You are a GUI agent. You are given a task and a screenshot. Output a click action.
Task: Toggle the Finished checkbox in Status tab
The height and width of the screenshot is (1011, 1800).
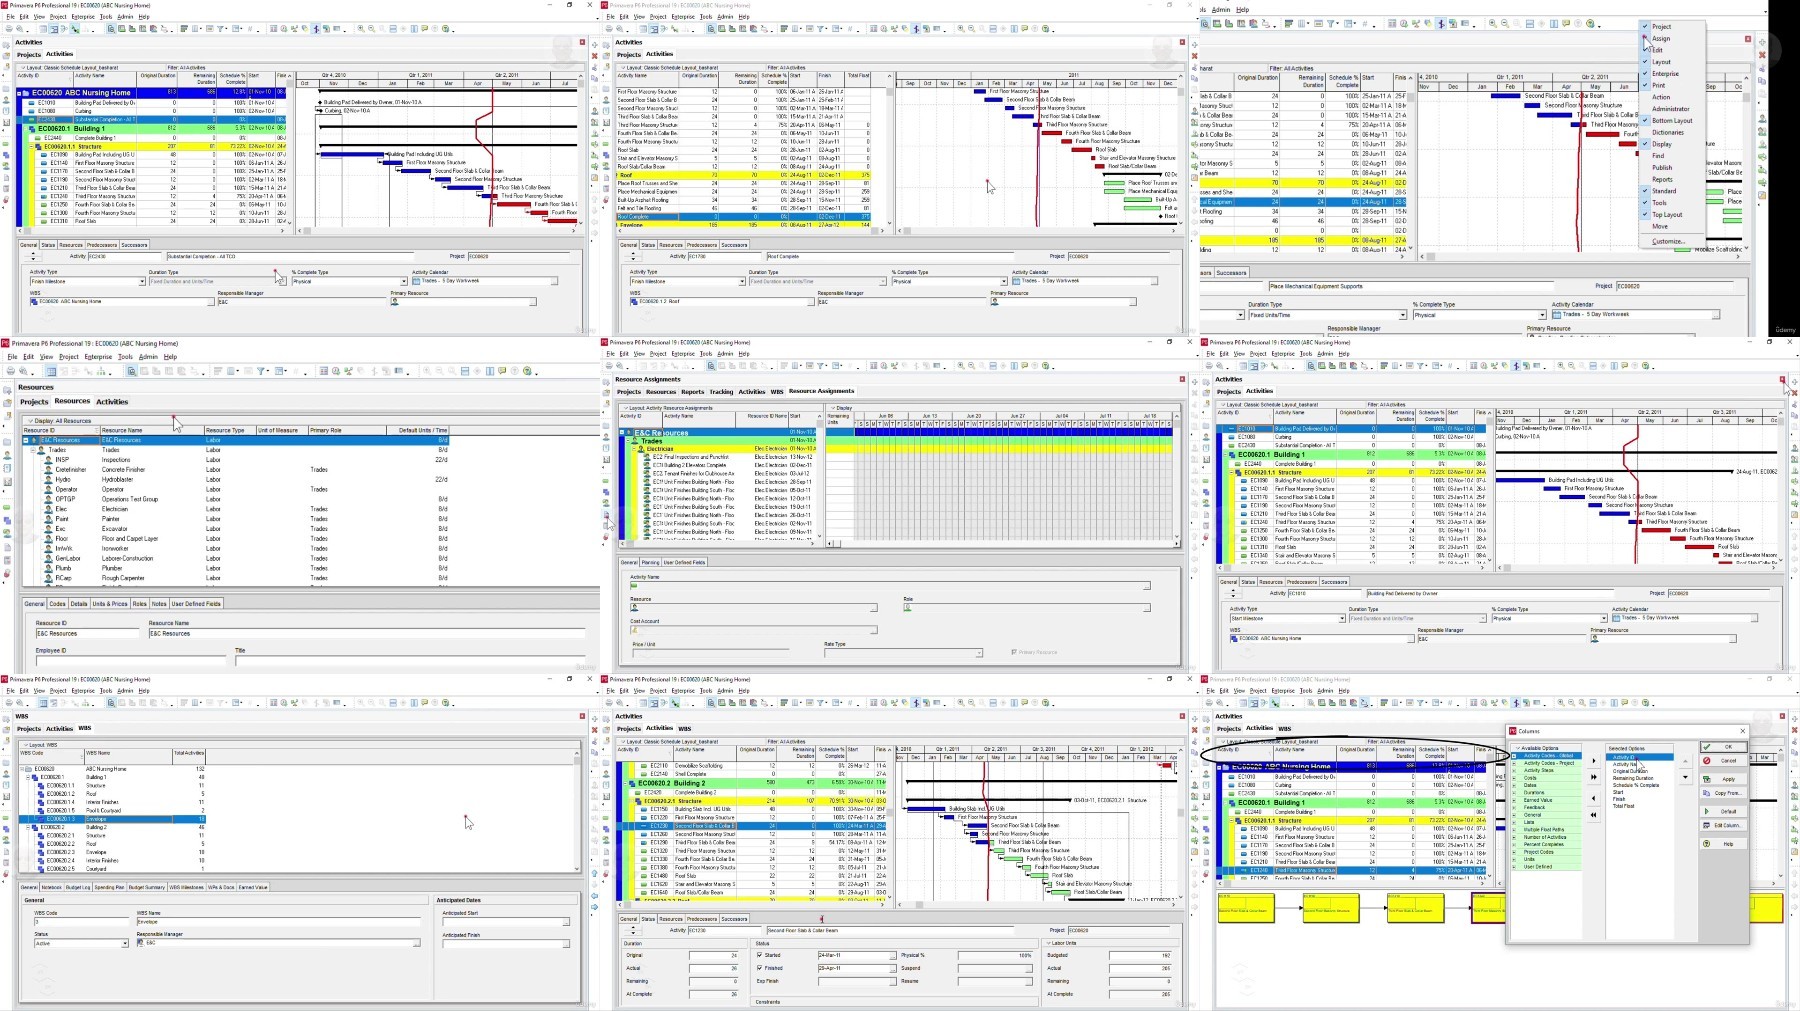click(x=759, y=968)
